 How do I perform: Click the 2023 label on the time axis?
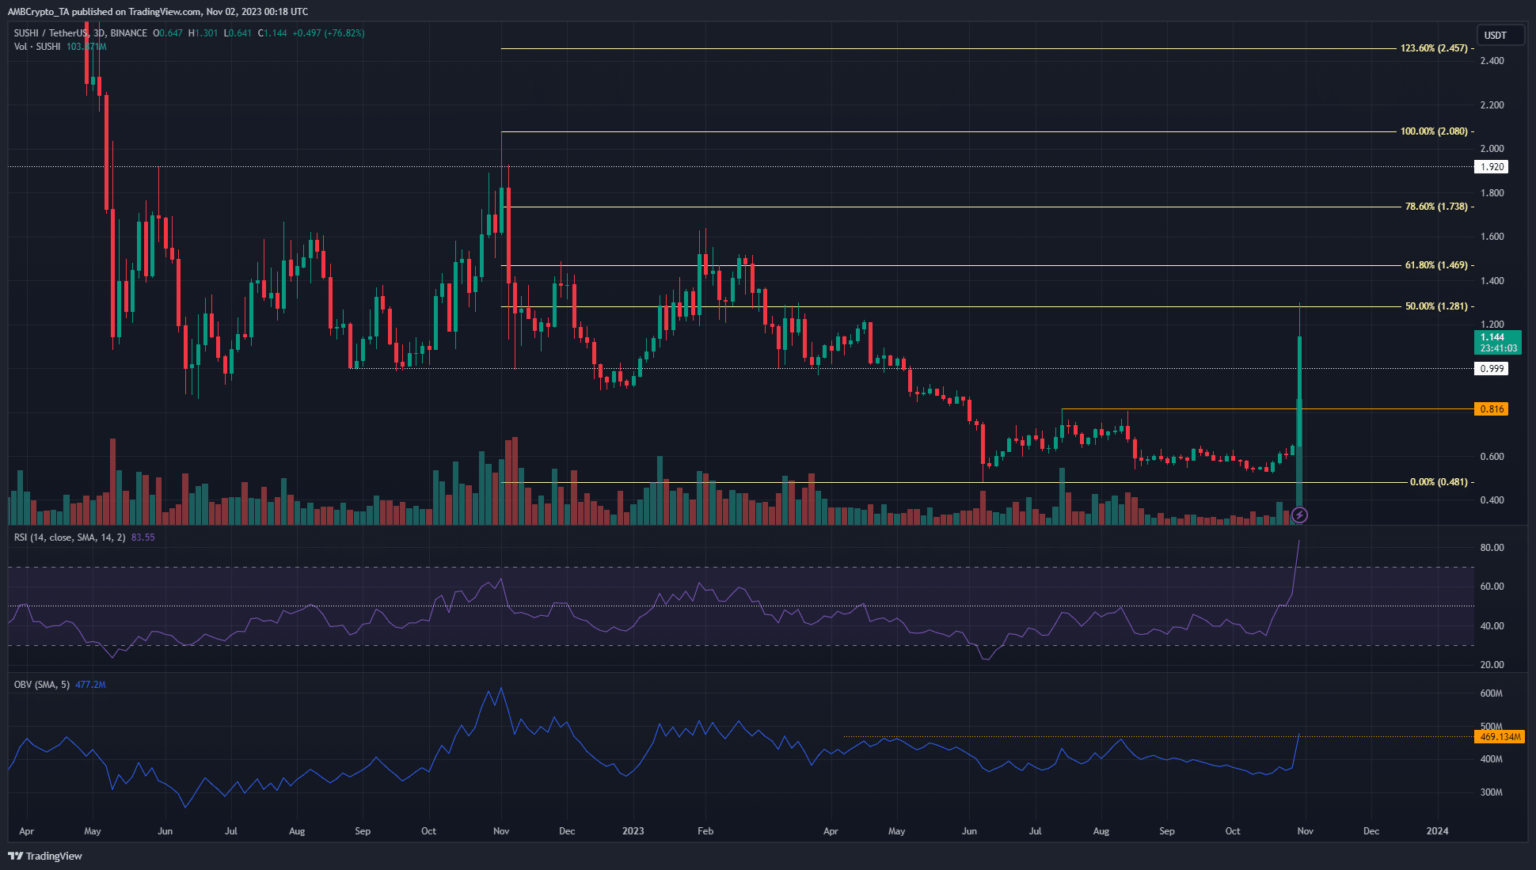pyautogui.click(x=633, y=831)
